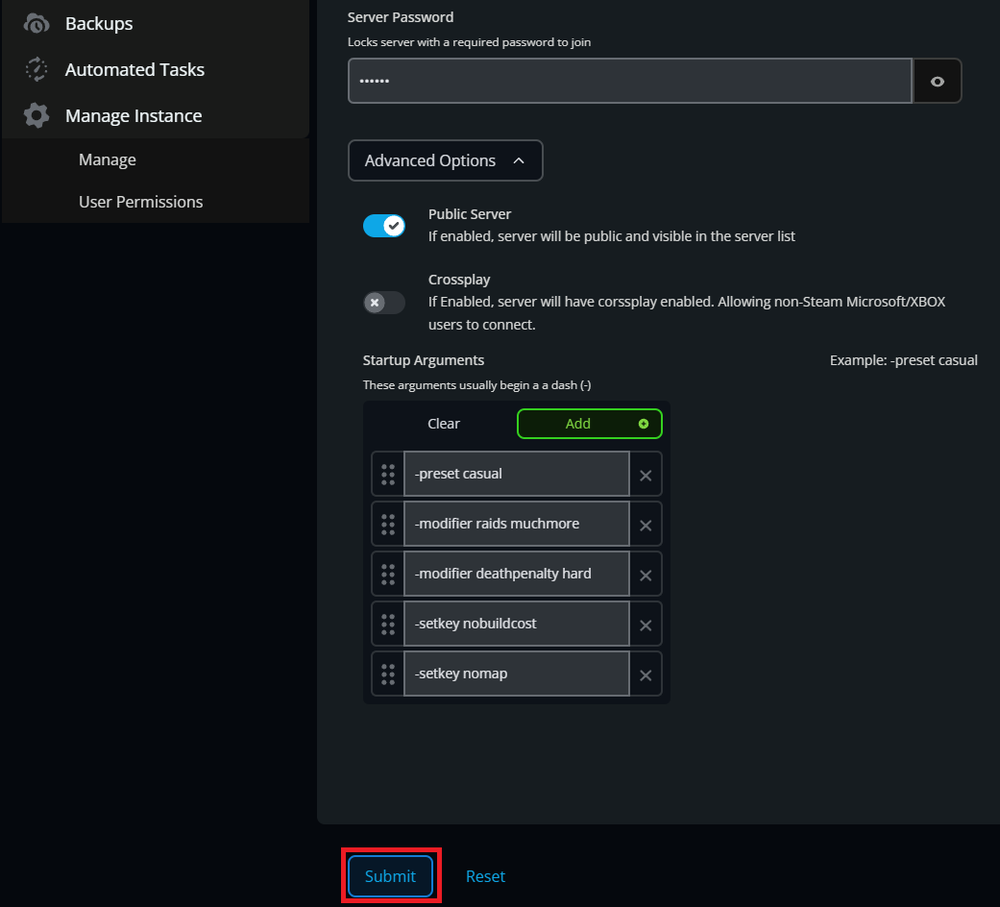
Task: Remove the -setkey nomap argument
Action: pos(645,675)
